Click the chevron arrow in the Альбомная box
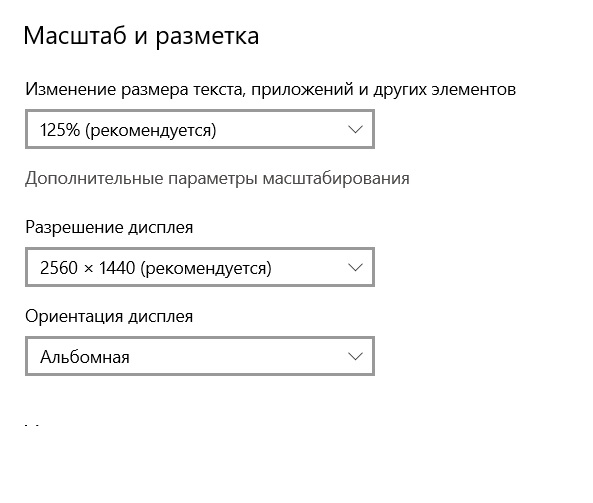Image resolution: width=593 pixels, height=503 pixels. point(355,356)
